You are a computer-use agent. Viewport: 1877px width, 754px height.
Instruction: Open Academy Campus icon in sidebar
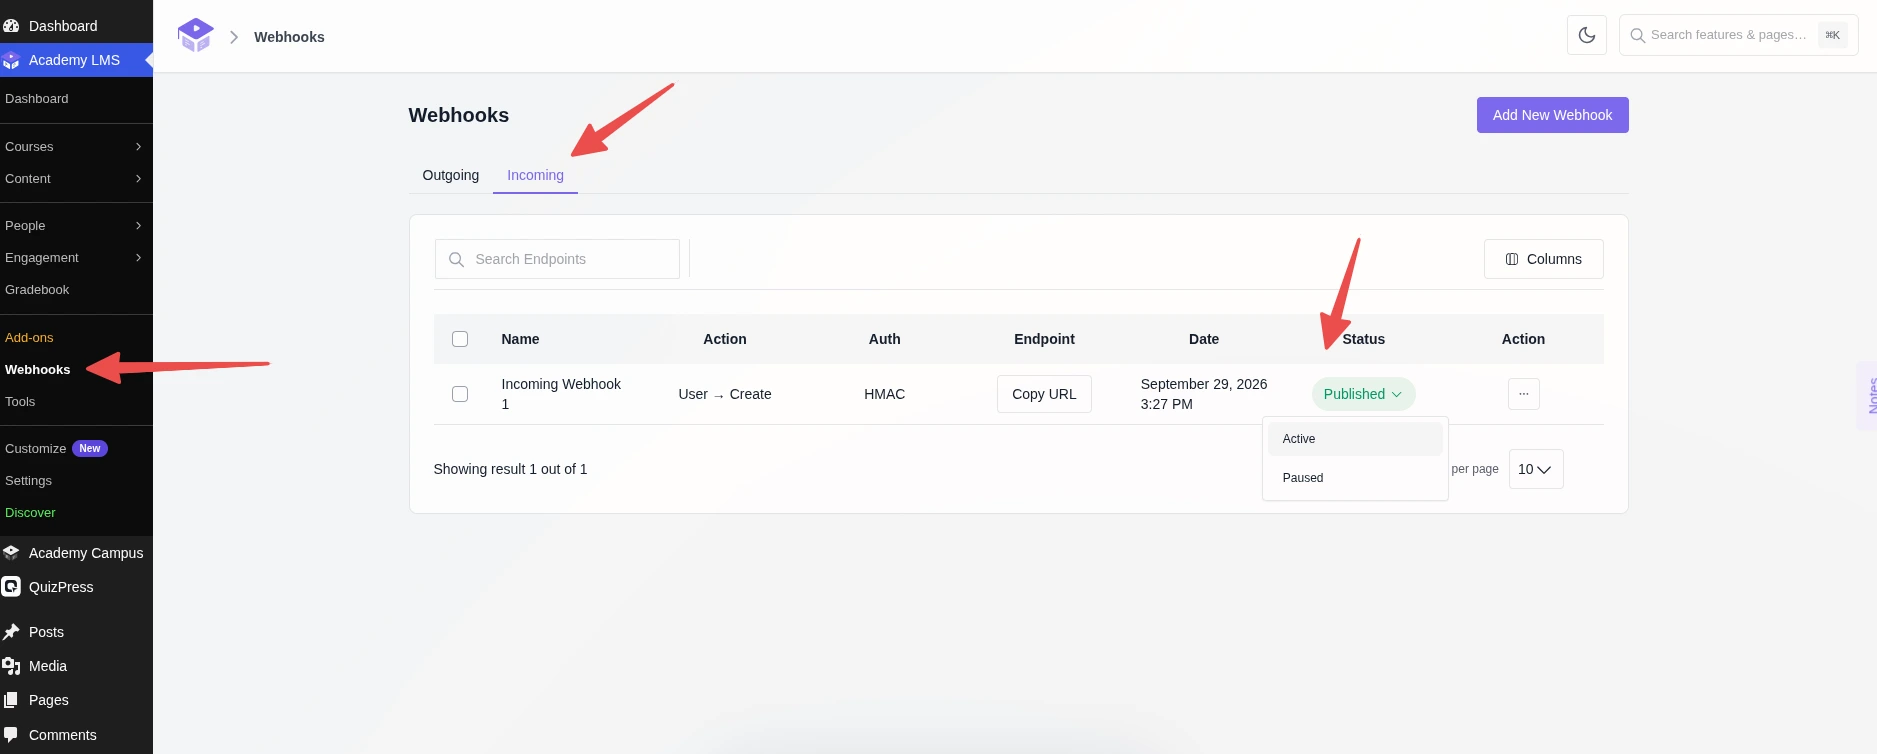click(11, 553)
